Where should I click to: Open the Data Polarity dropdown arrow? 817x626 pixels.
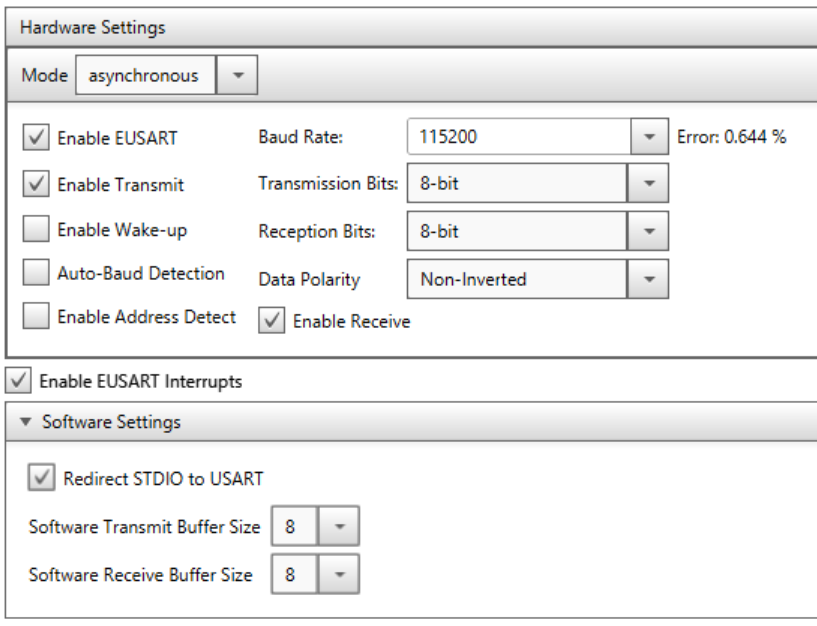point(648,279)
